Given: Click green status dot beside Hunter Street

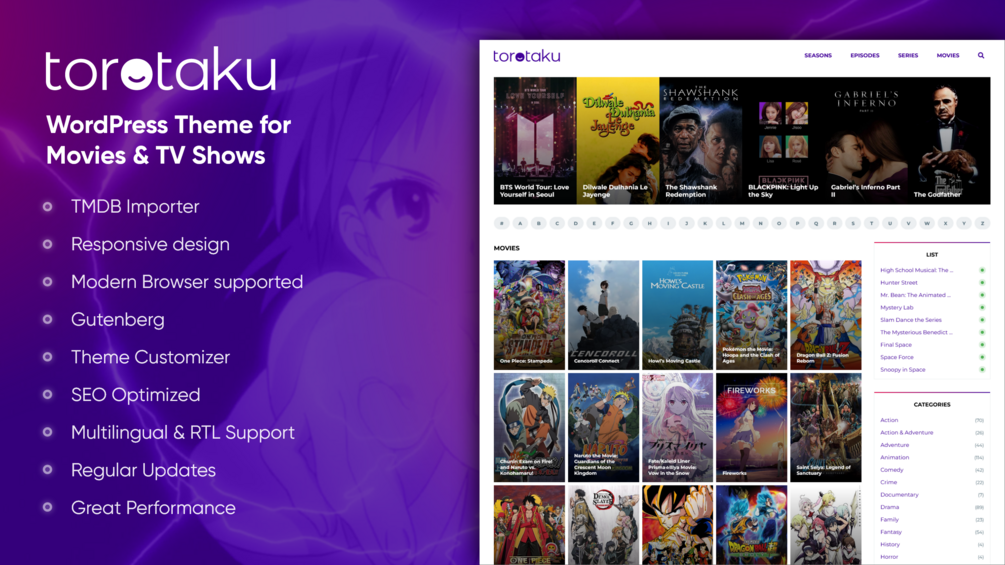Looking at the screenshot, I should pos(982,282).
